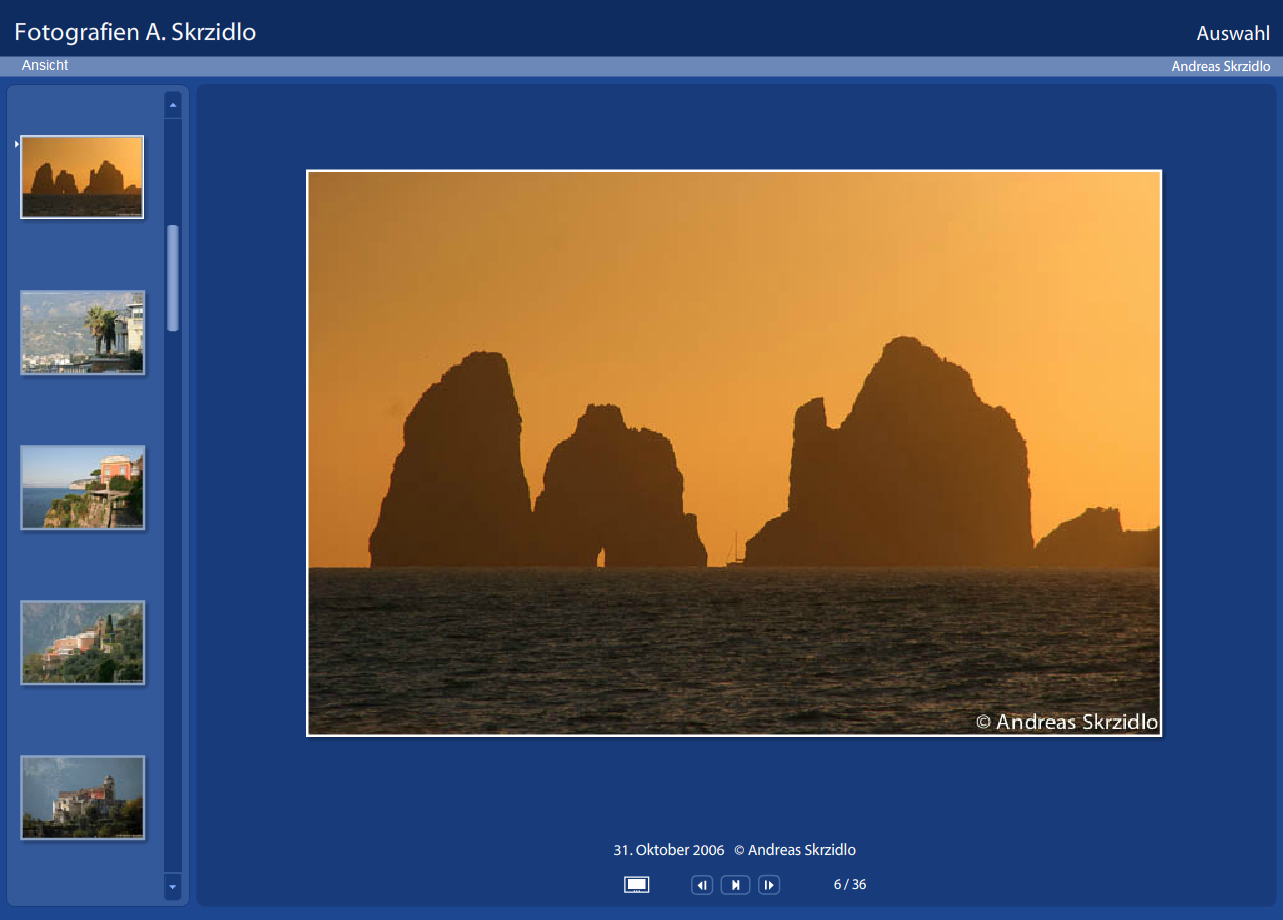Click the date caption 31. Oktober 2006

(x=669, y=850)
